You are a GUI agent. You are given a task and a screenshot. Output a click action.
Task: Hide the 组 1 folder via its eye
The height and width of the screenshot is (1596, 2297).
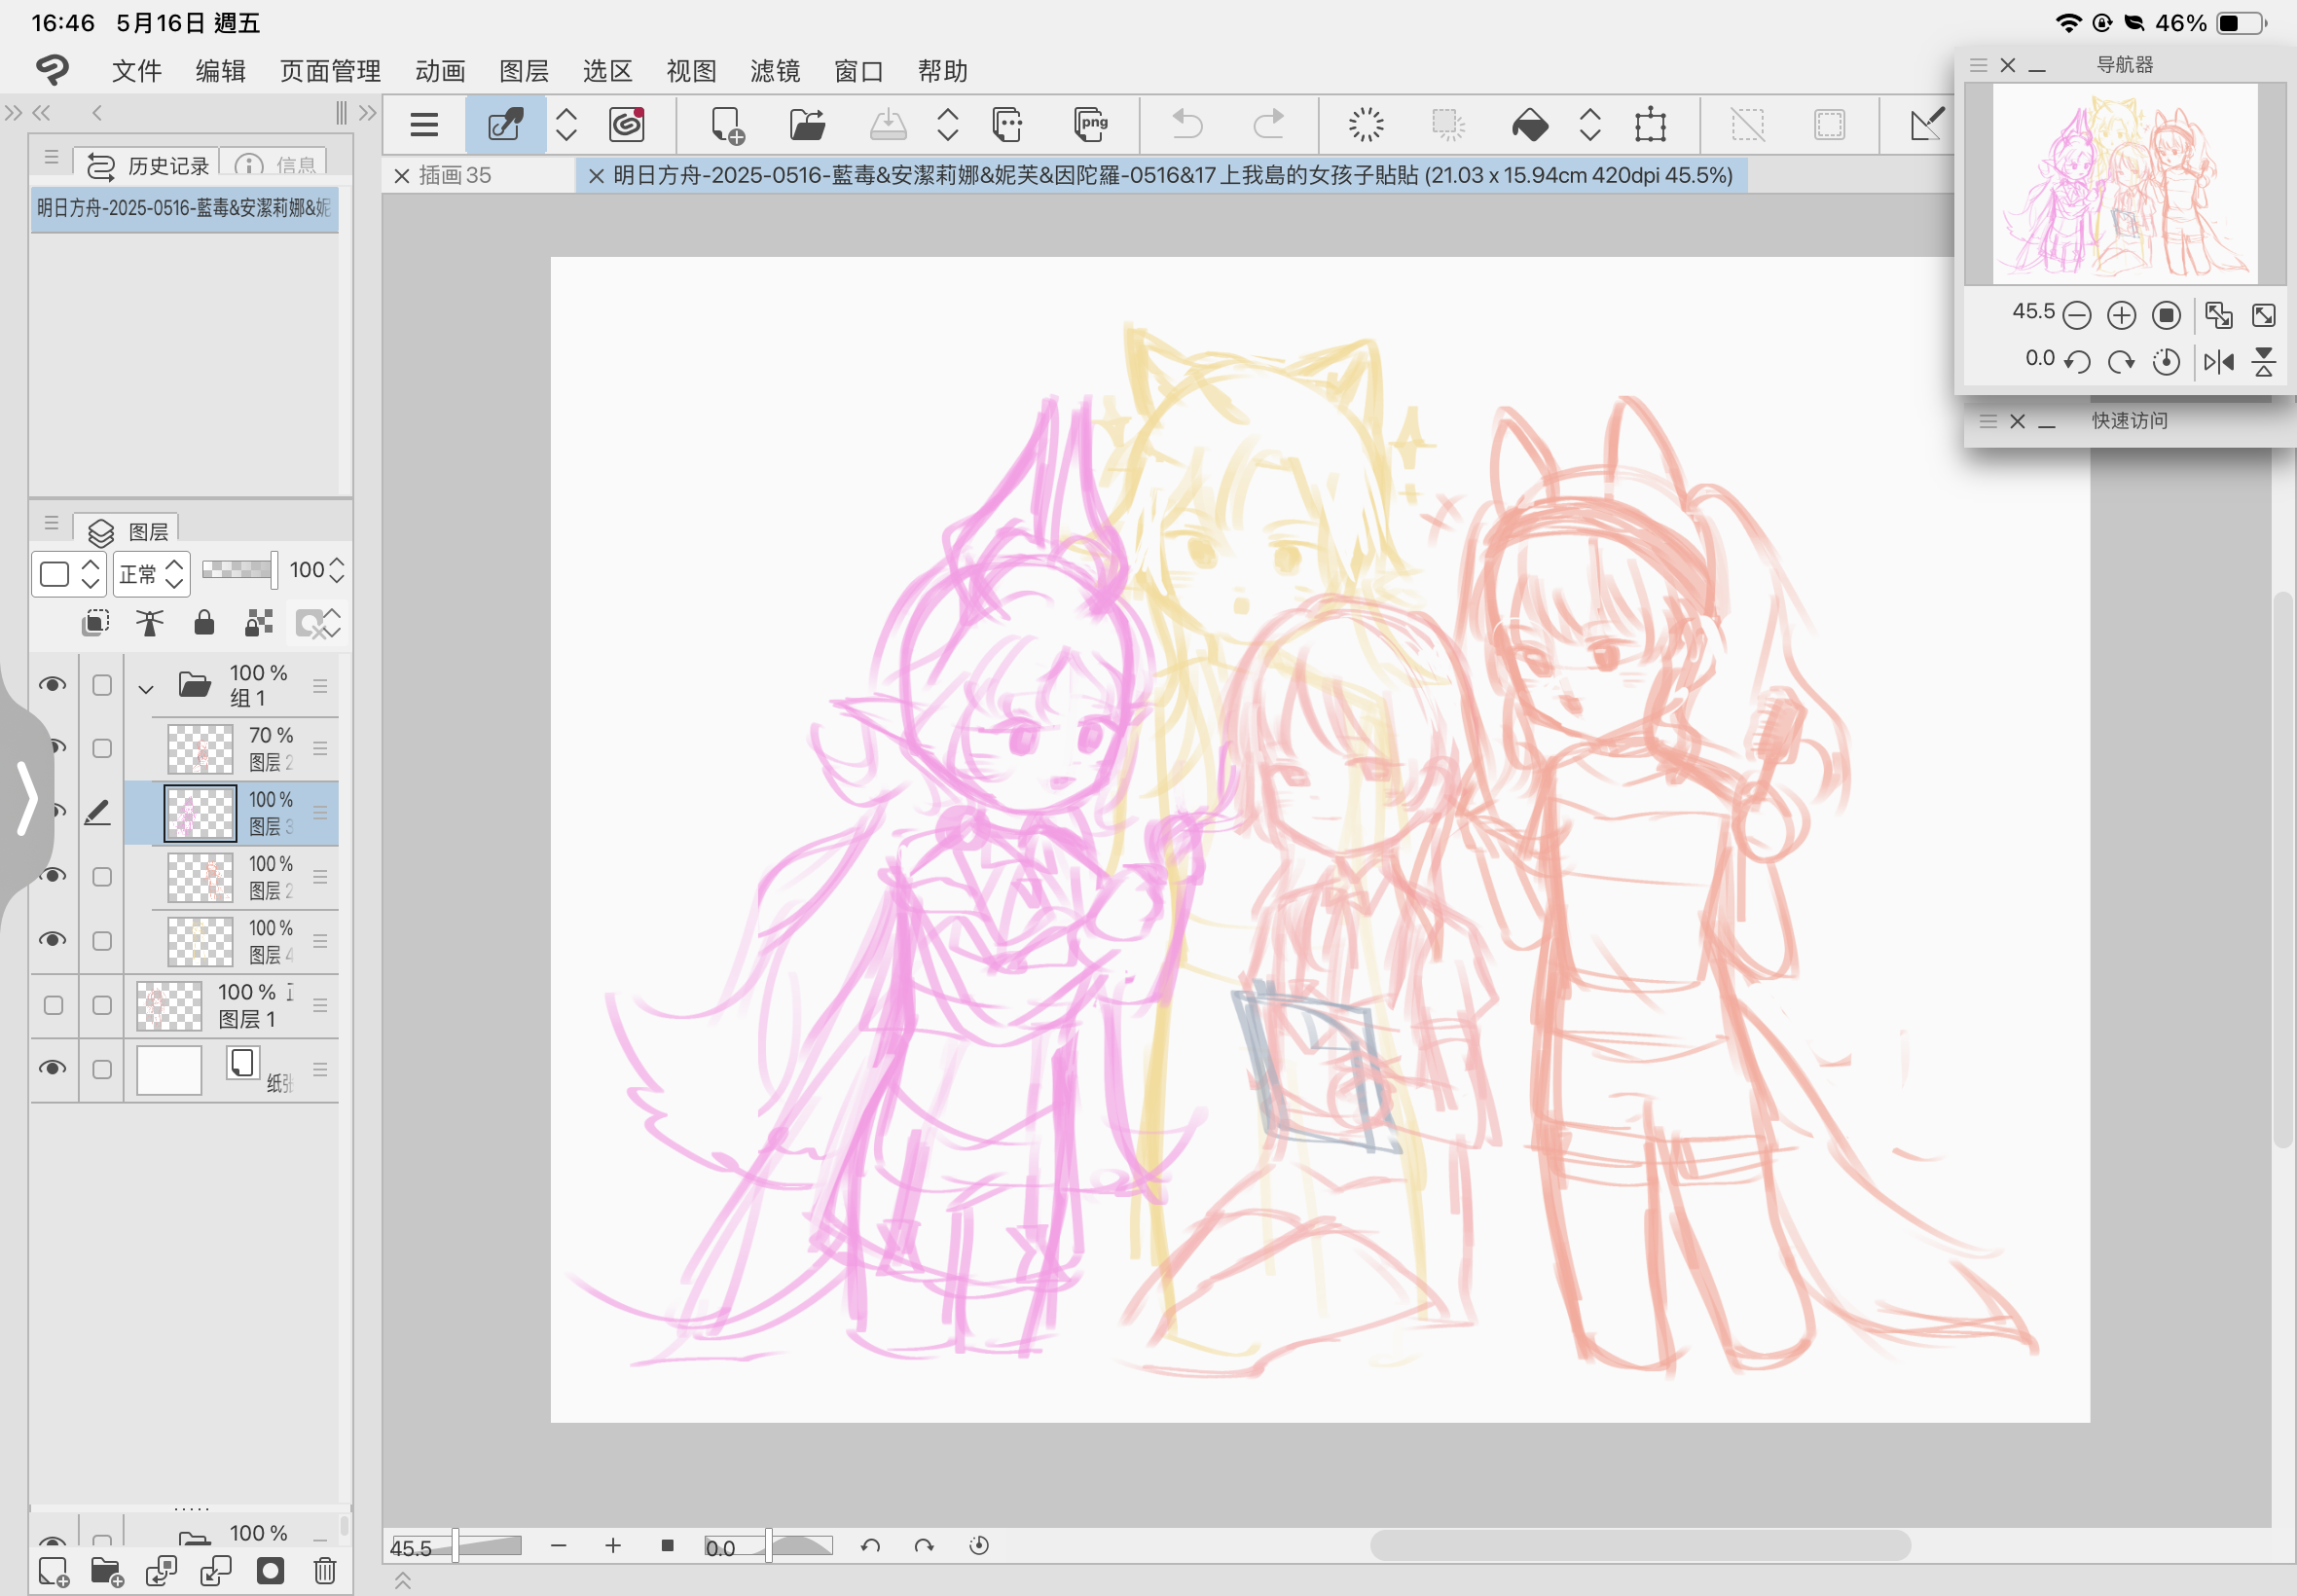pyautogui.click(x=53, y=685)
